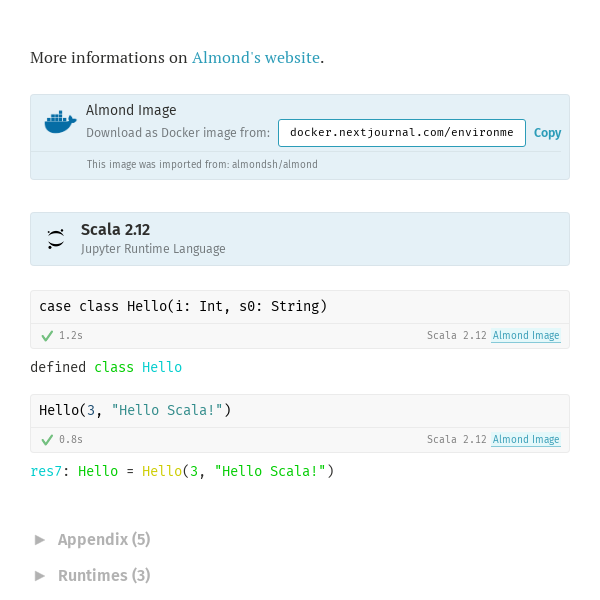Image resolution: width=600 pixels, height=600 pixels.
Task: Expand the Appendix (5) section arrow
Action: pos(40,540)
